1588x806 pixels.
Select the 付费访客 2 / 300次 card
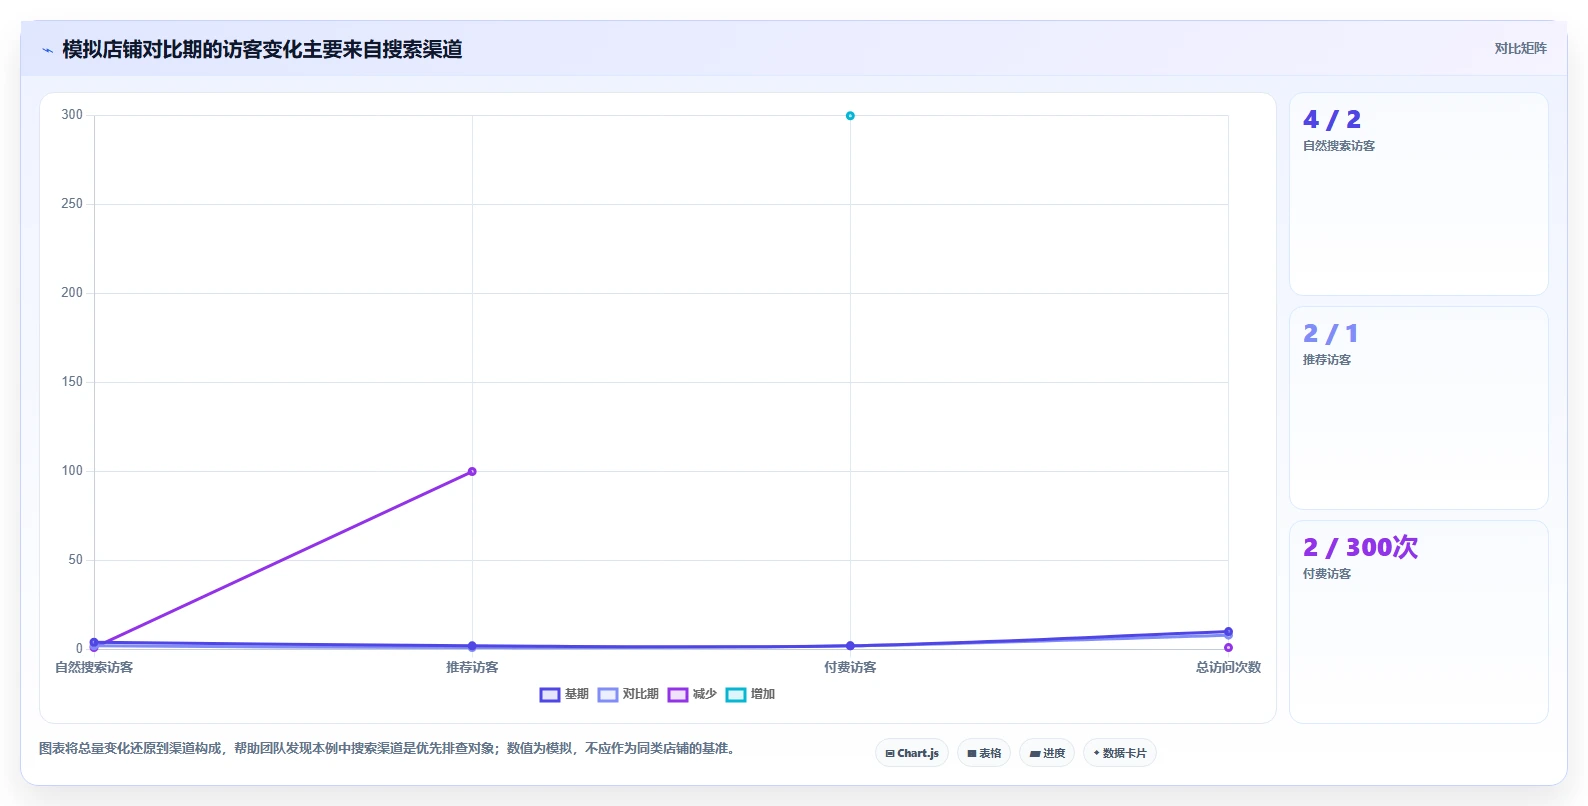pyautogui.click(x=1418, y=622)
